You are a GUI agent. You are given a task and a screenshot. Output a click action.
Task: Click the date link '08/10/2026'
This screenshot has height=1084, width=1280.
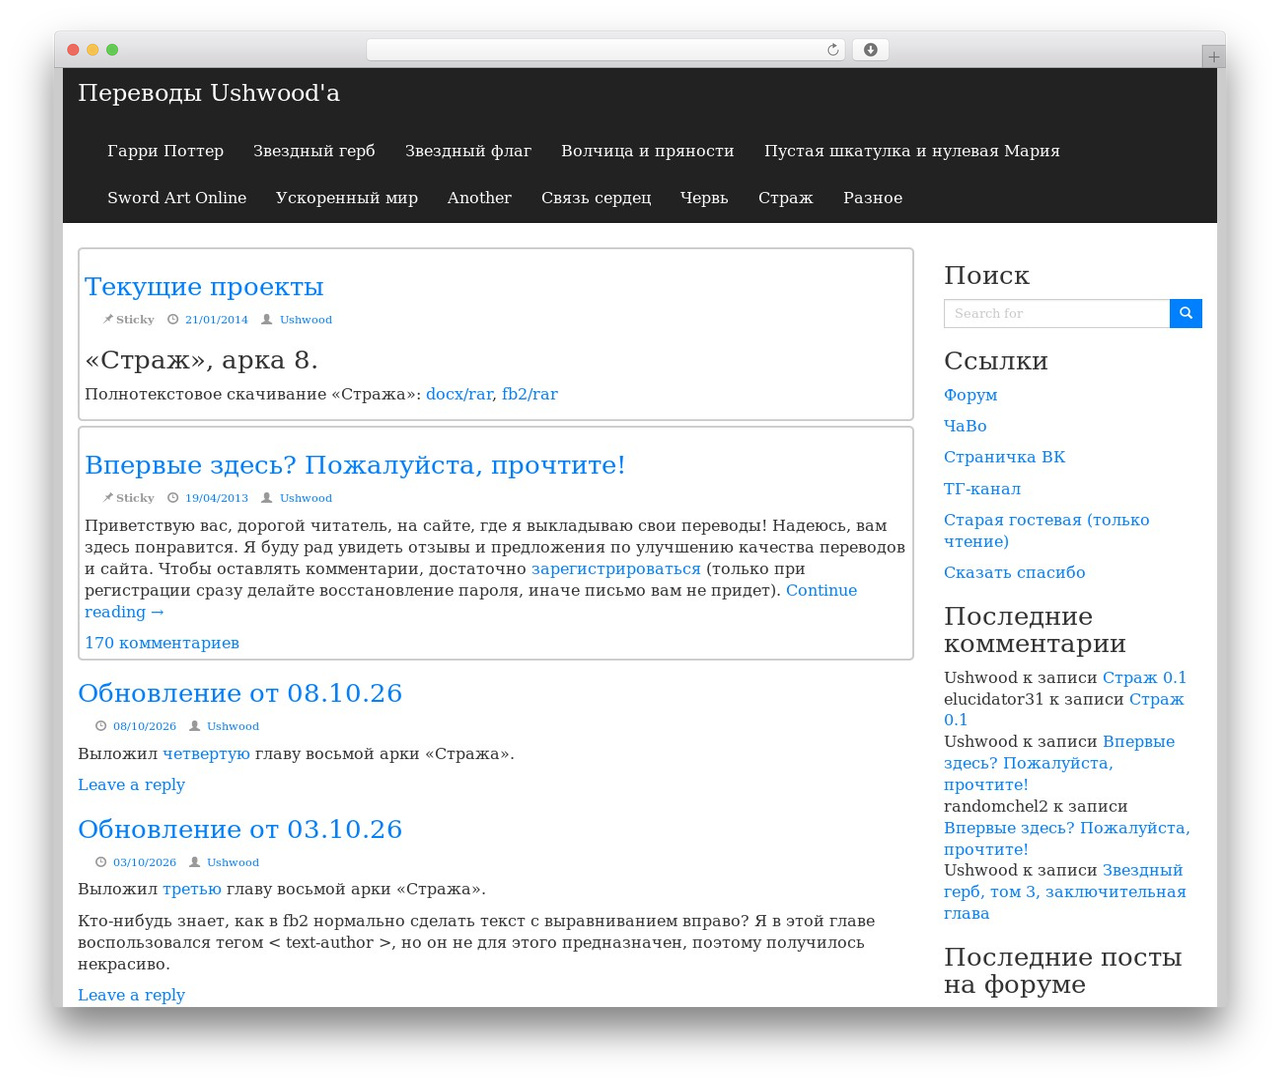pos(144,726)
